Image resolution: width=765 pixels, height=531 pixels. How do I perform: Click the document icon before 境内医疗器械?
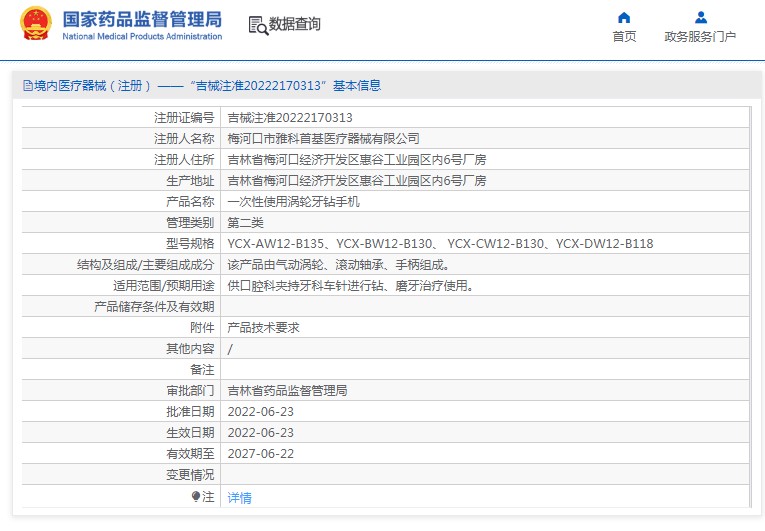[x=27, y=86]
